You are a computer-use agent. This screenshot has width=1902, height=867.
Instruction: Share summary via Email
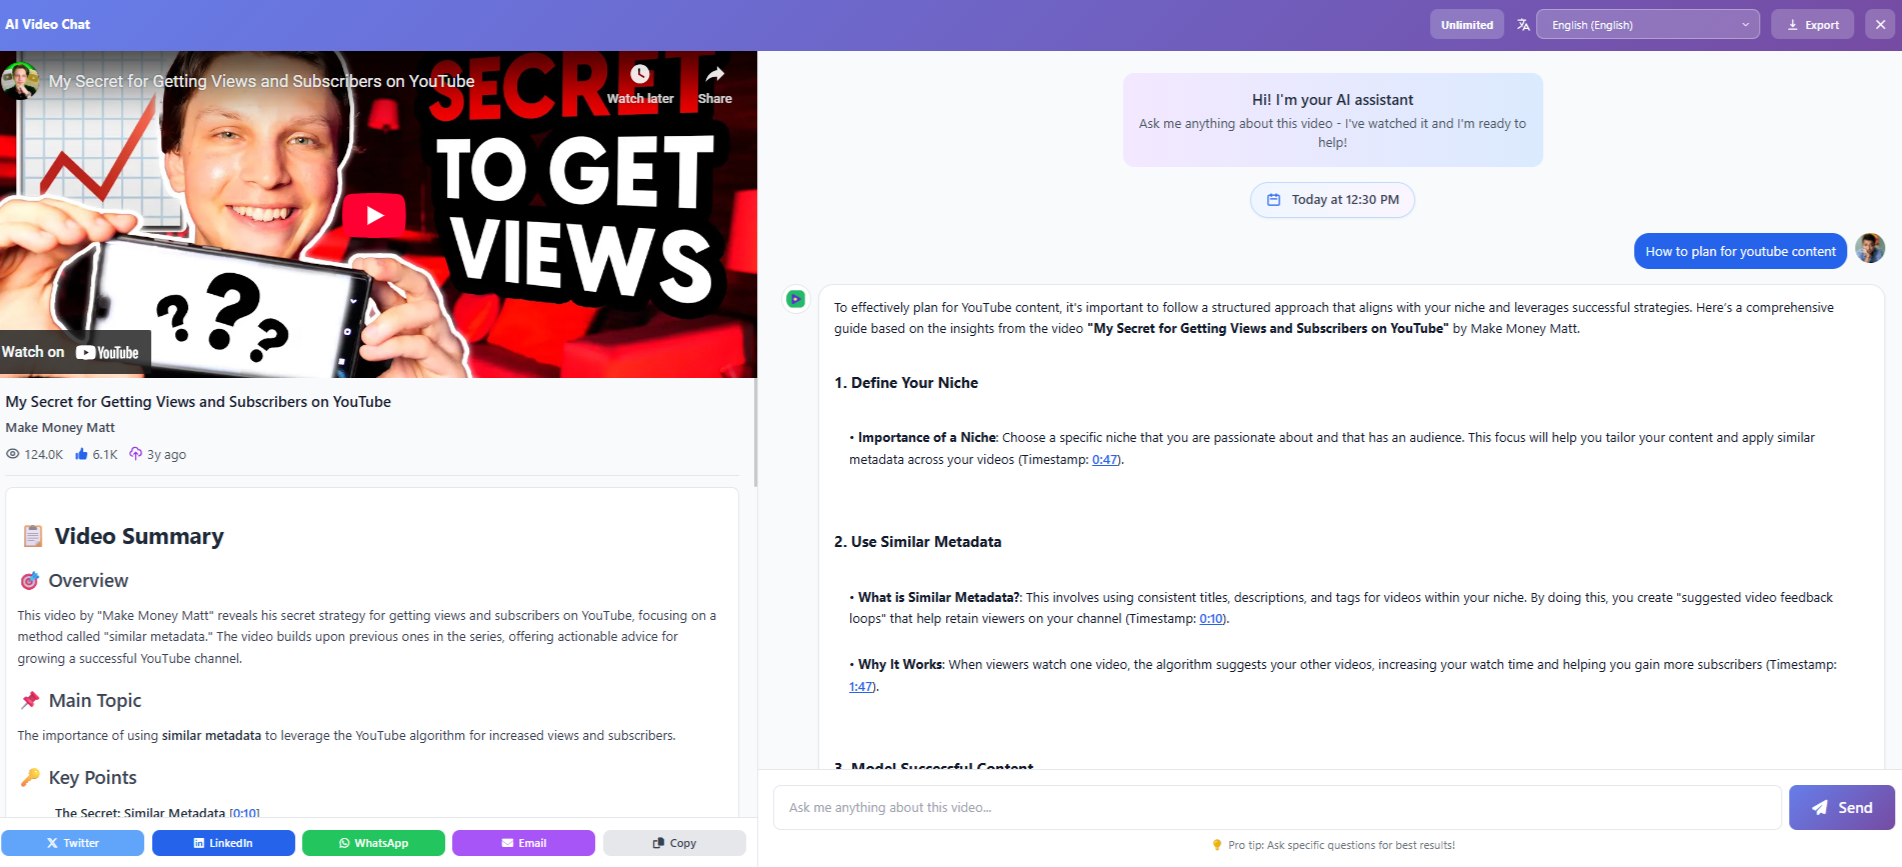coord(523,843)
